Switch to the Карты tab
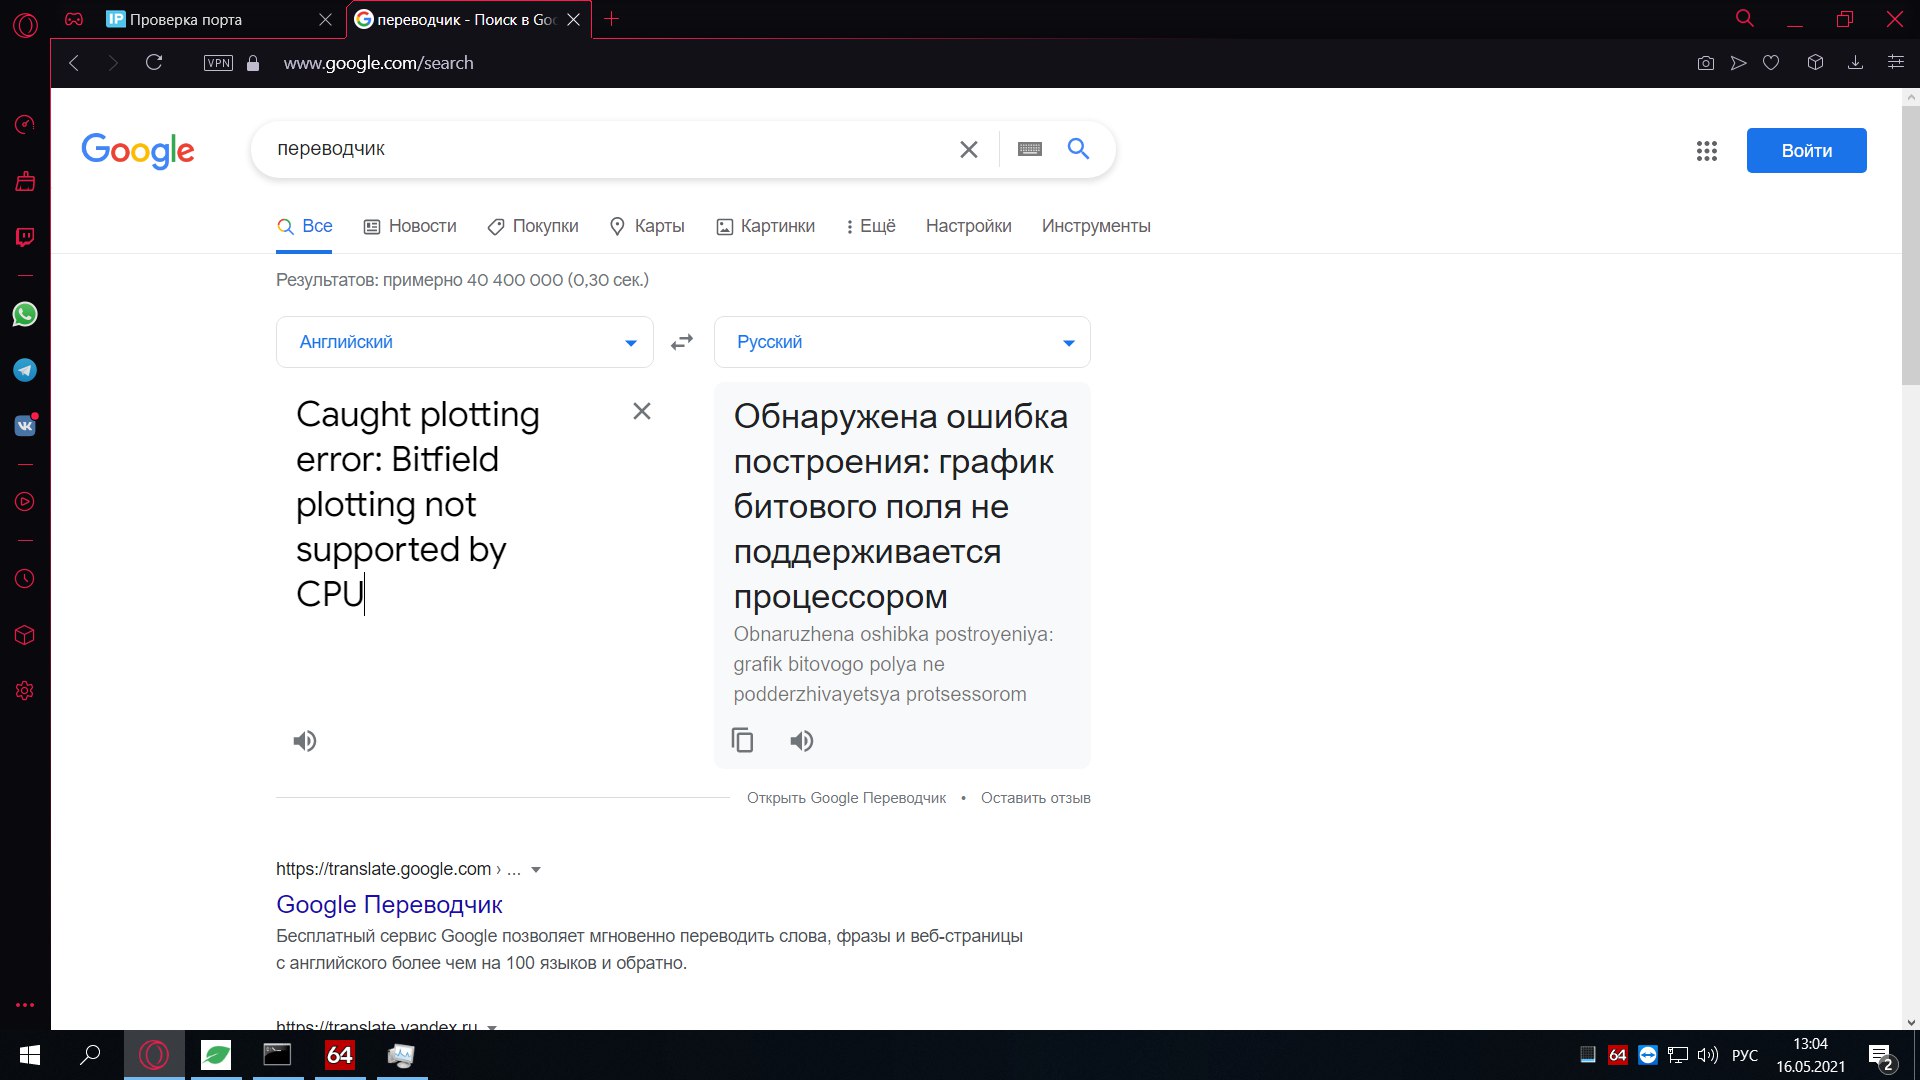1920x1080 pixels. coord(647,226)
